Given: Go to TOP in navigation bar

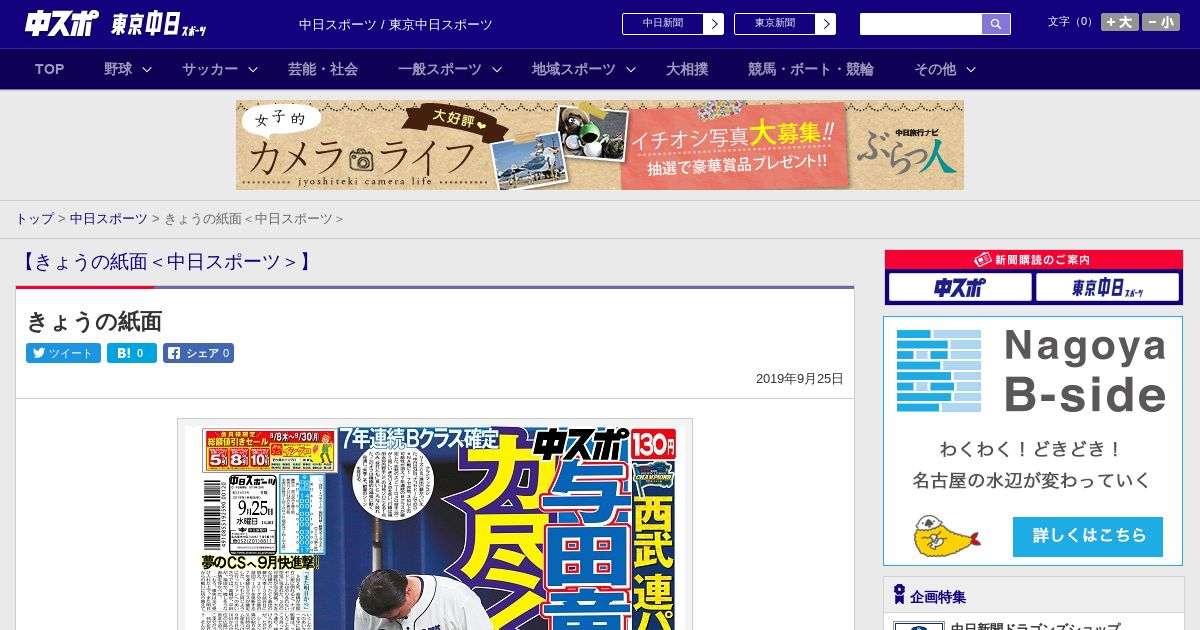Looking at the screenshot, I should click(50, 69).
